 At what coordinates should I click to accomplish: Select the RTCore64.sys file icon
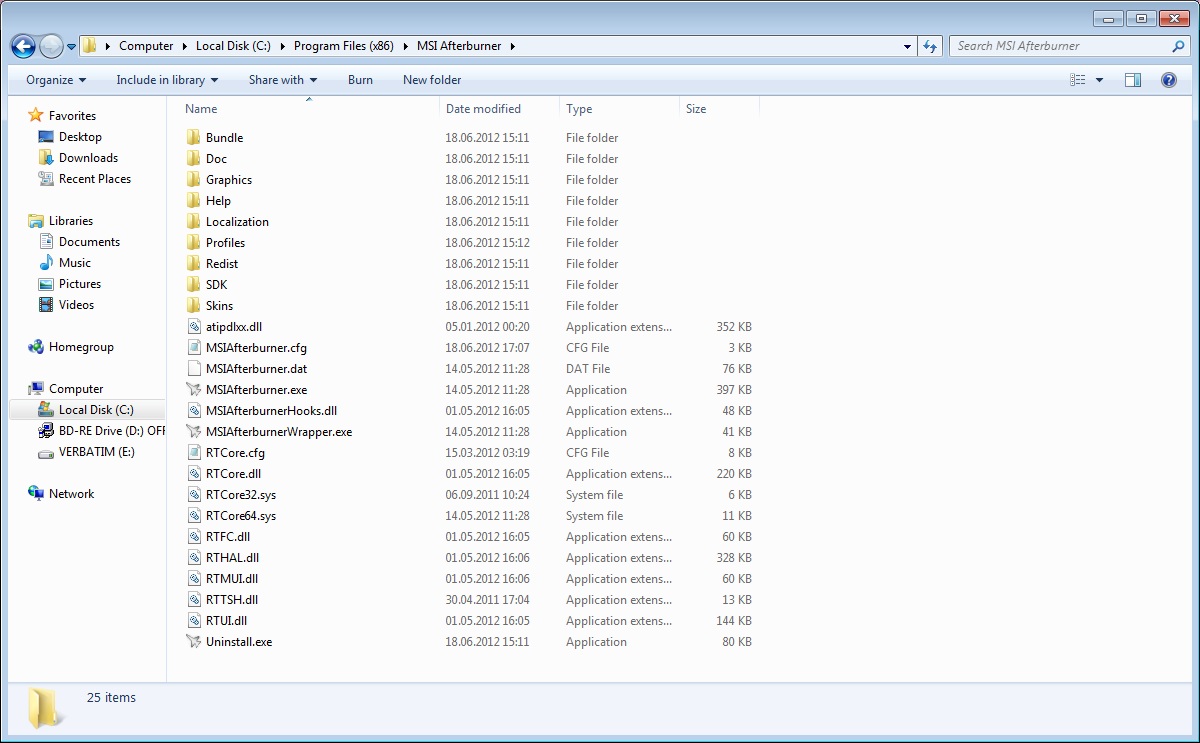(194, 516)
